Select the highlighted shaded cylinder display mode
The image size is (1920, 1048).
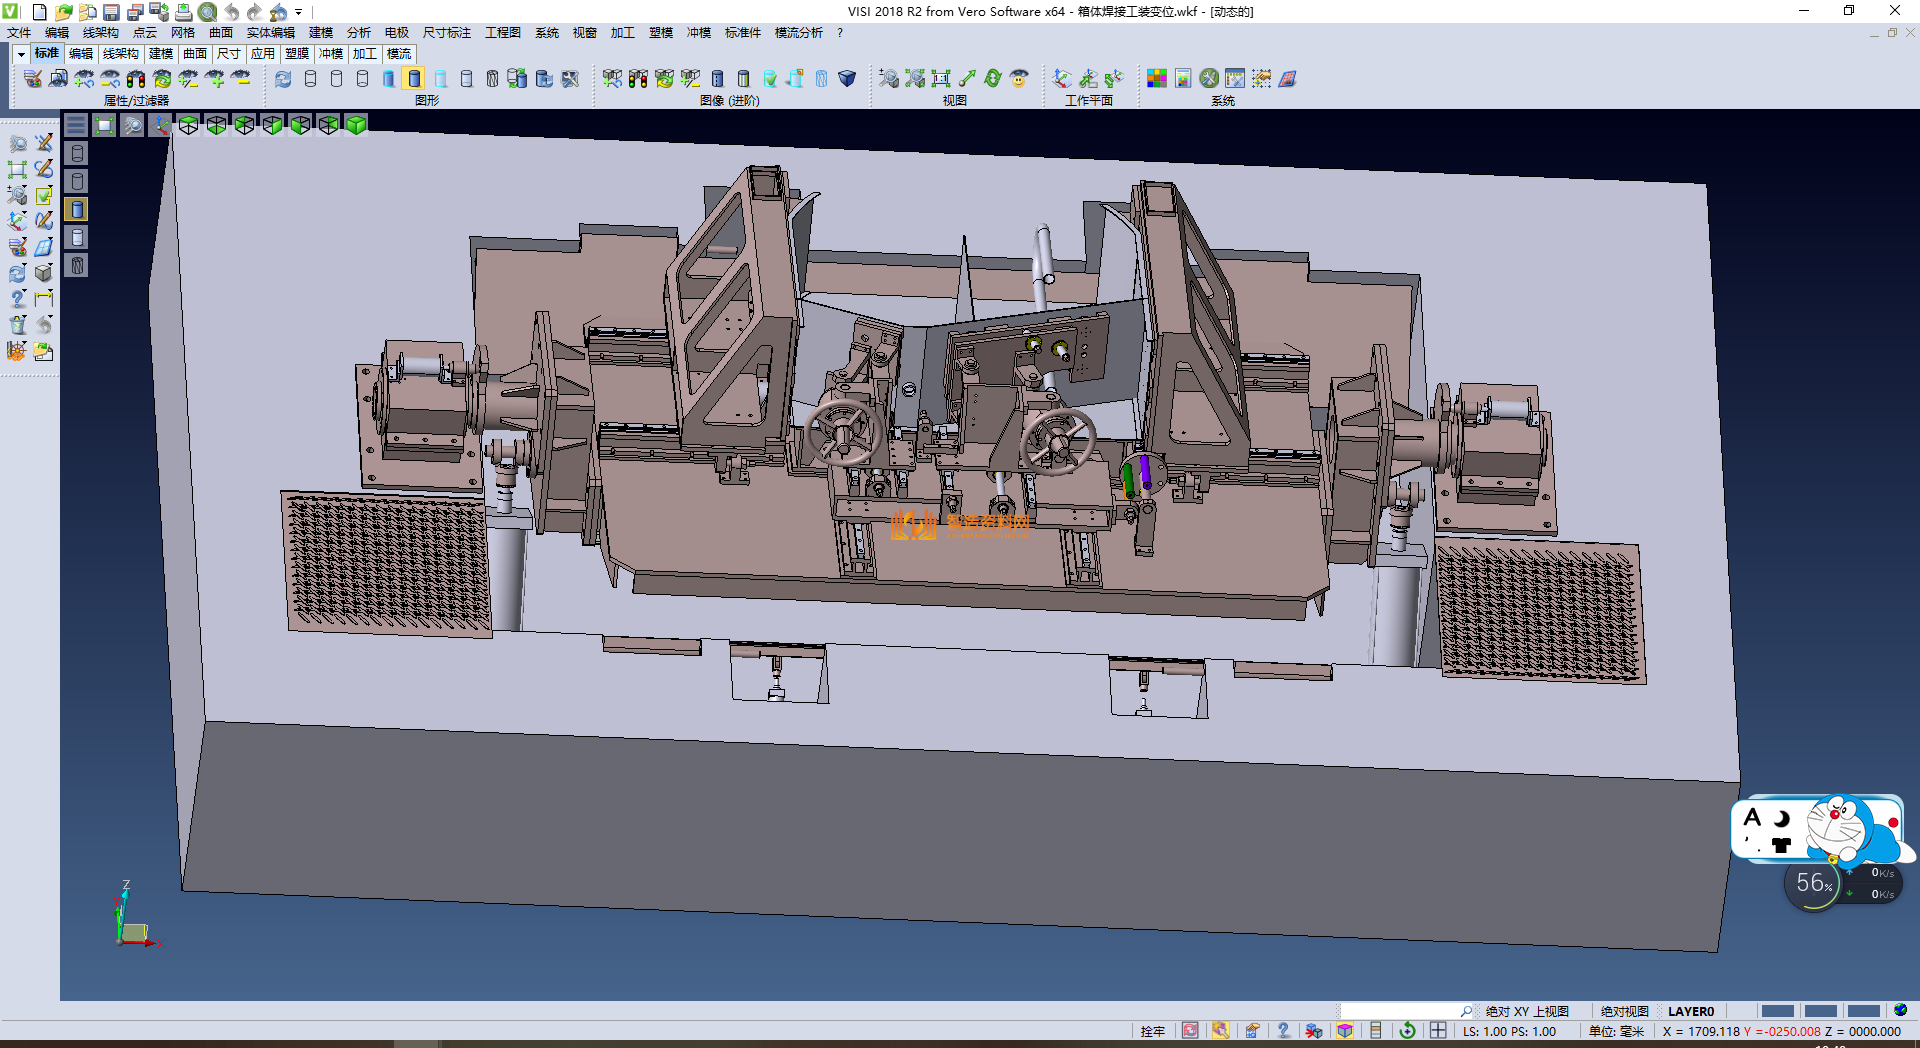tap(414, 79)
